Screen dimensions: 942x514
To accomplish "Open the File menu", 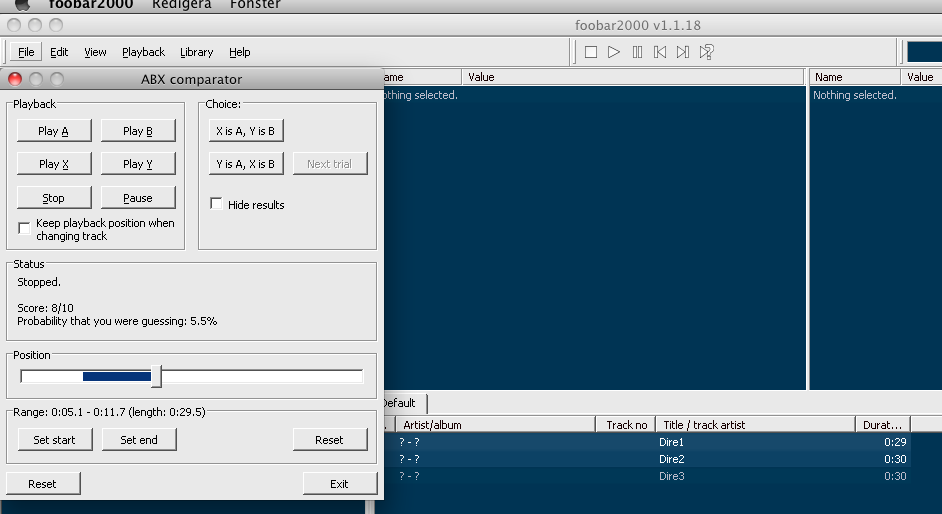I will [x=26, y=52].
